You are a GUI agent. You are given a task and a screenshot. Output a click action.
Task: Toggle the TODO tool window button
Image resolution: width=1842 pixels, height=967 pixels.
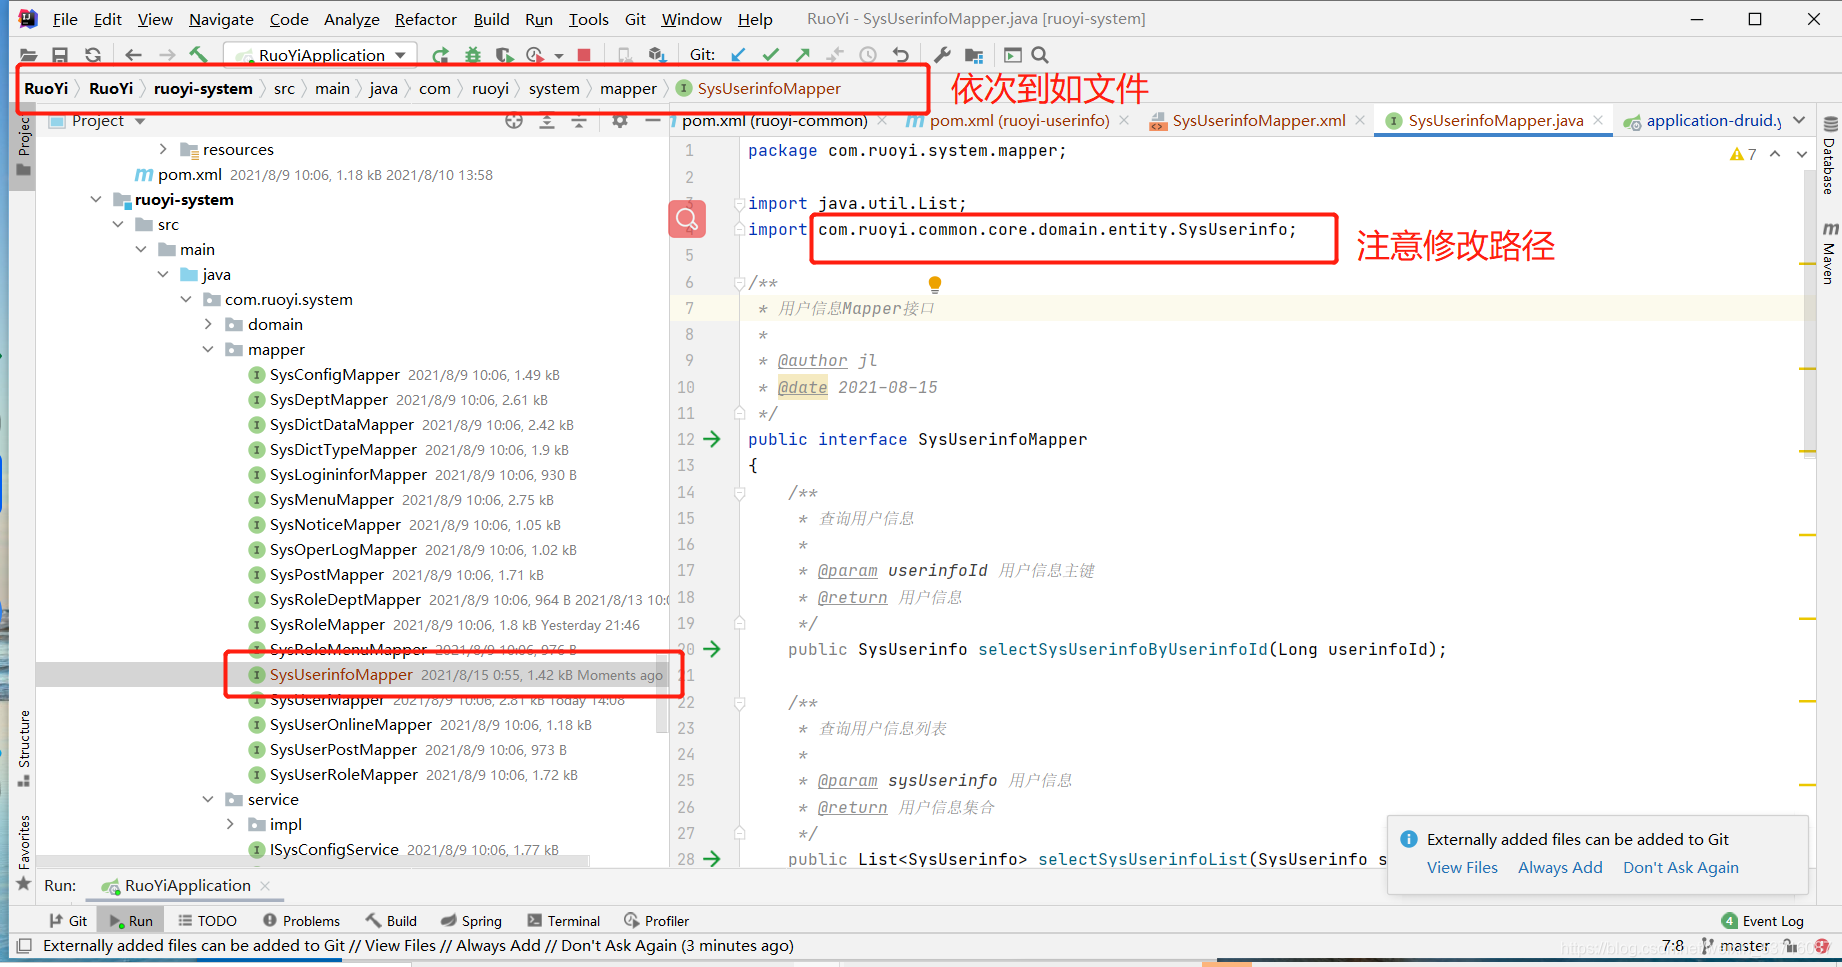208,921
